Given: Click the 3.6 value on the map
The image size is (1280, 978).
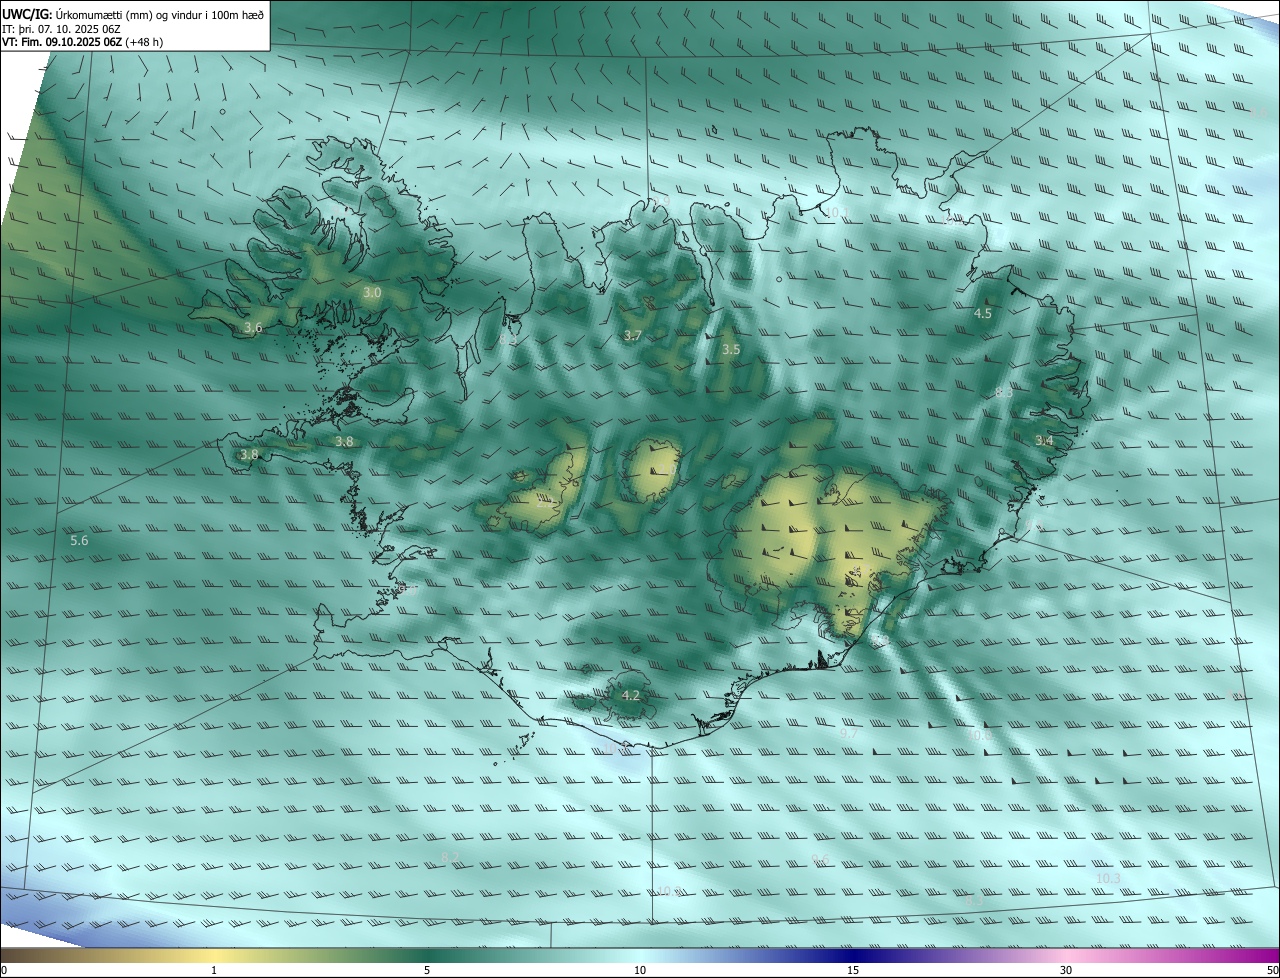Looking at the screenshot, I should (x=253, y=327).
